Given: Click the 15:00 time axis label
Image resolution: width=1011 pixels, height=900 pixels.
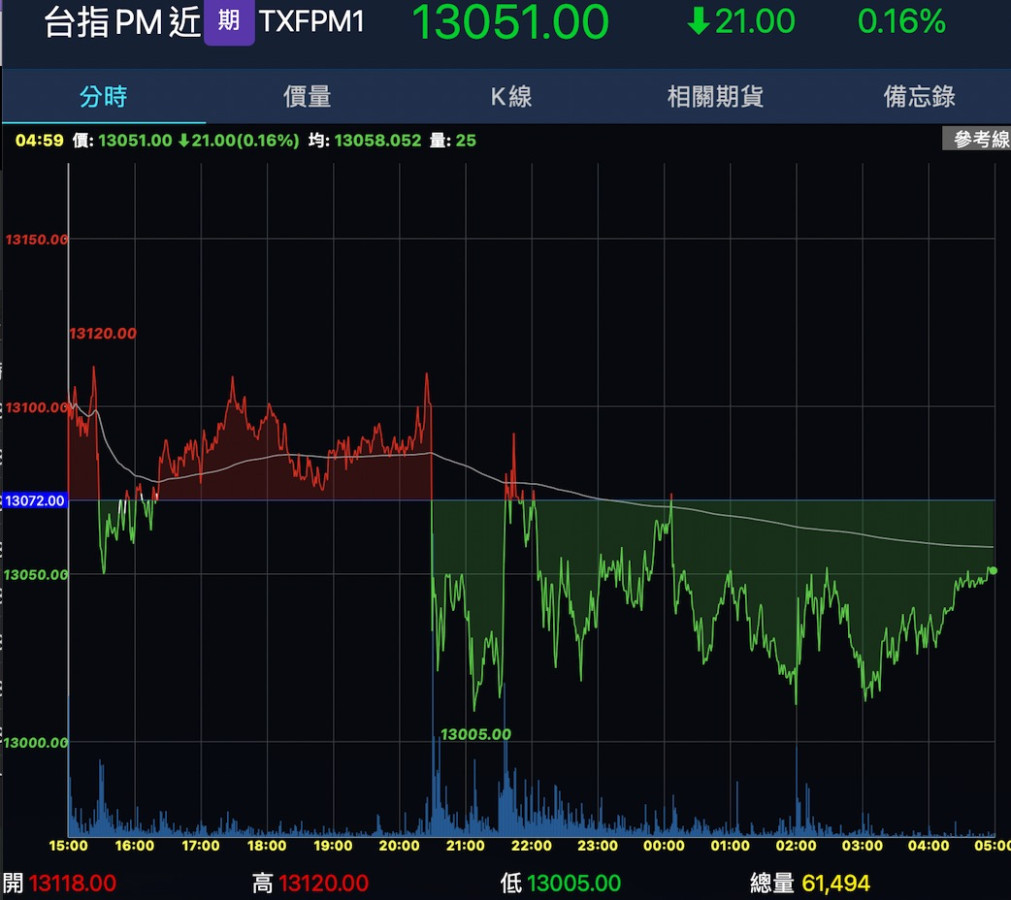Looking at the screenshot, I should (68, 845).
